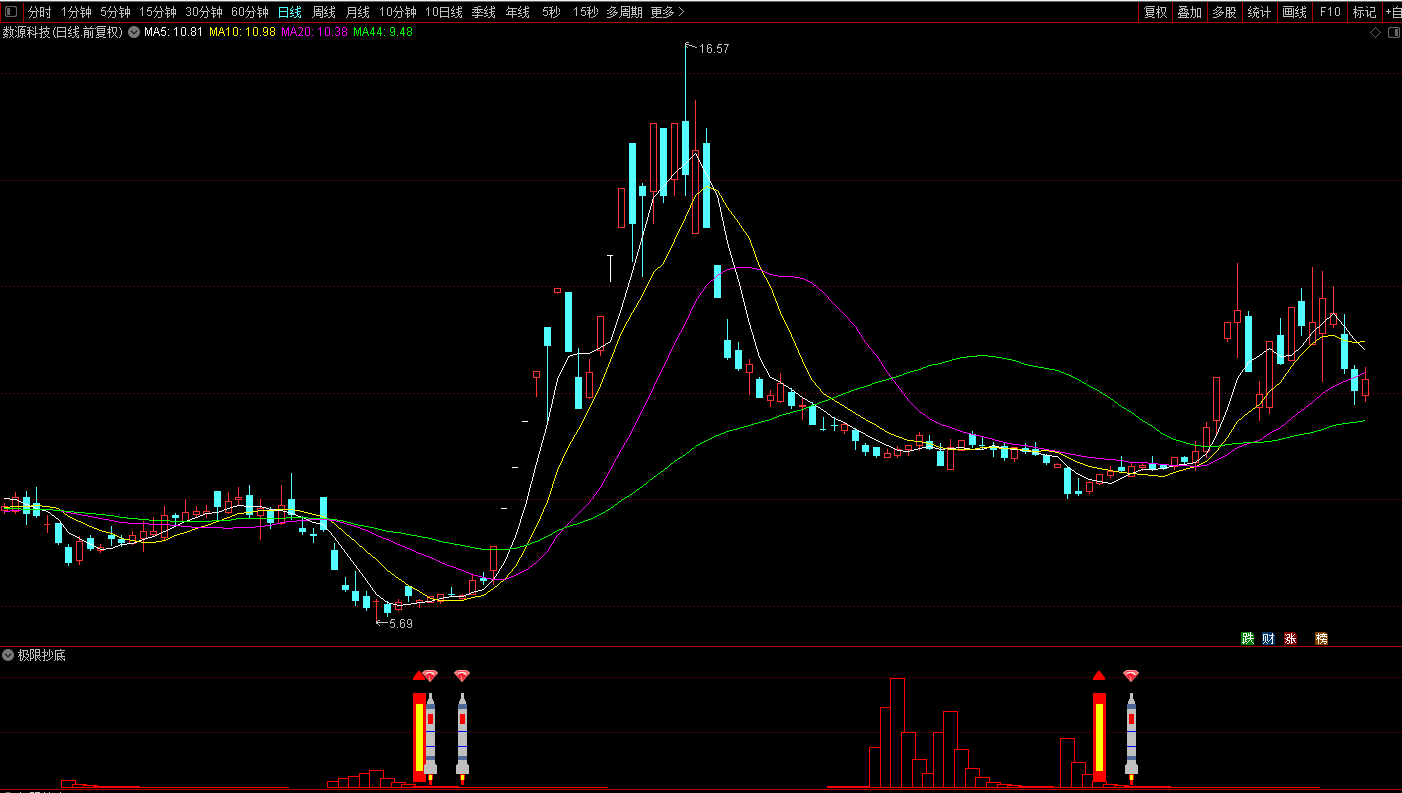Open the 画线 drawing tools button
Image resolution: width=1402 pixels, height=793 pixels.
(x=1294, y=12)
